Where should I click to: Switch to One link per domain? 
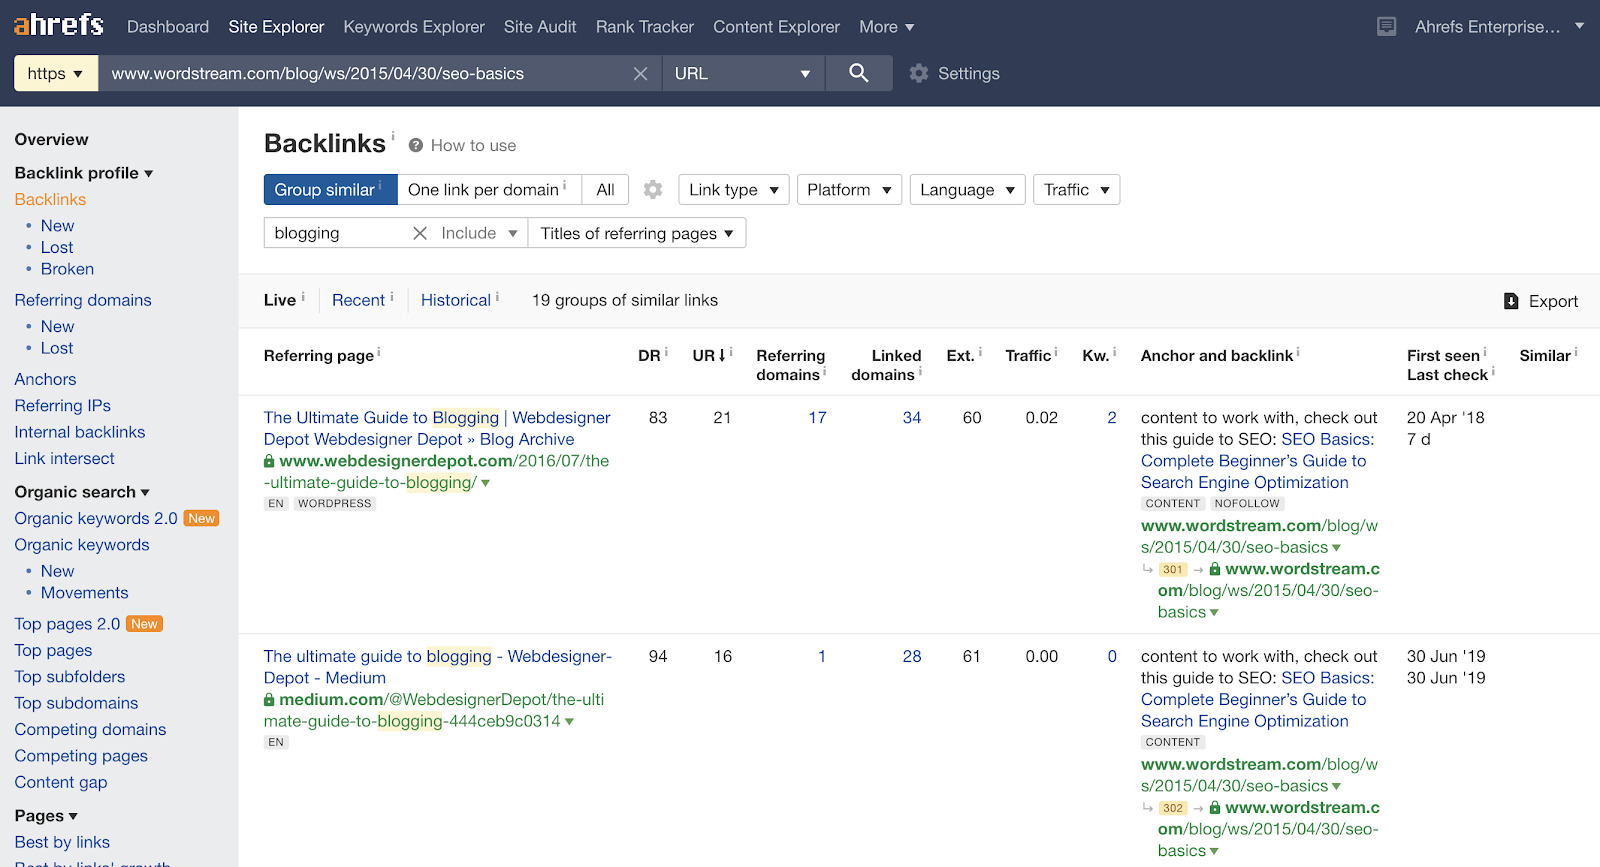tap(488, 190)
